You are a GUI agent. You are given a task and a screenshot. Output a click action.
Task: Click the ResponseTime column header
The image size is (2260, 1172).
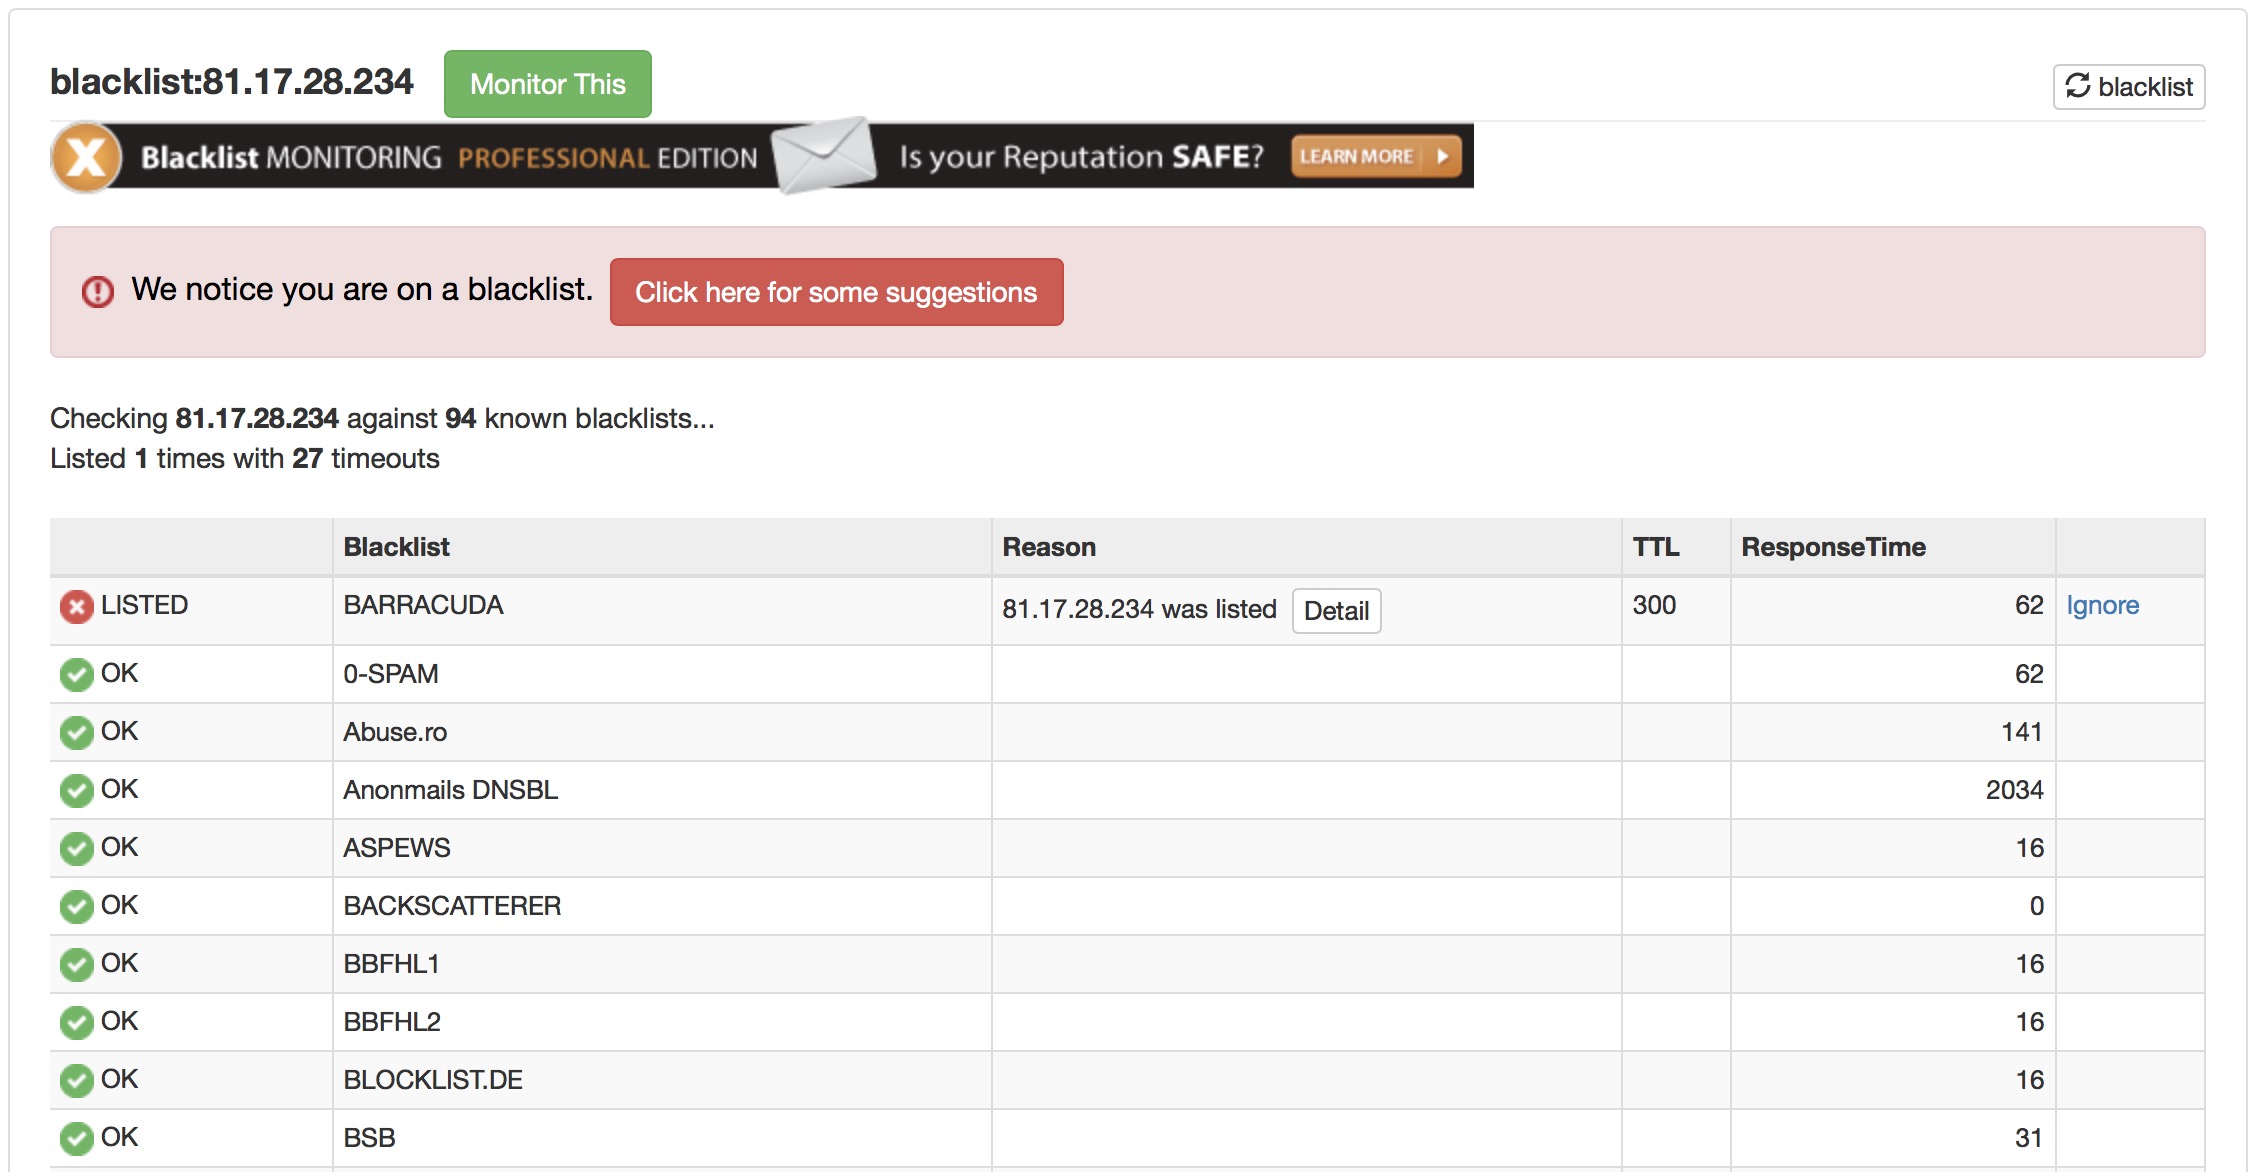click(1833, 547)
